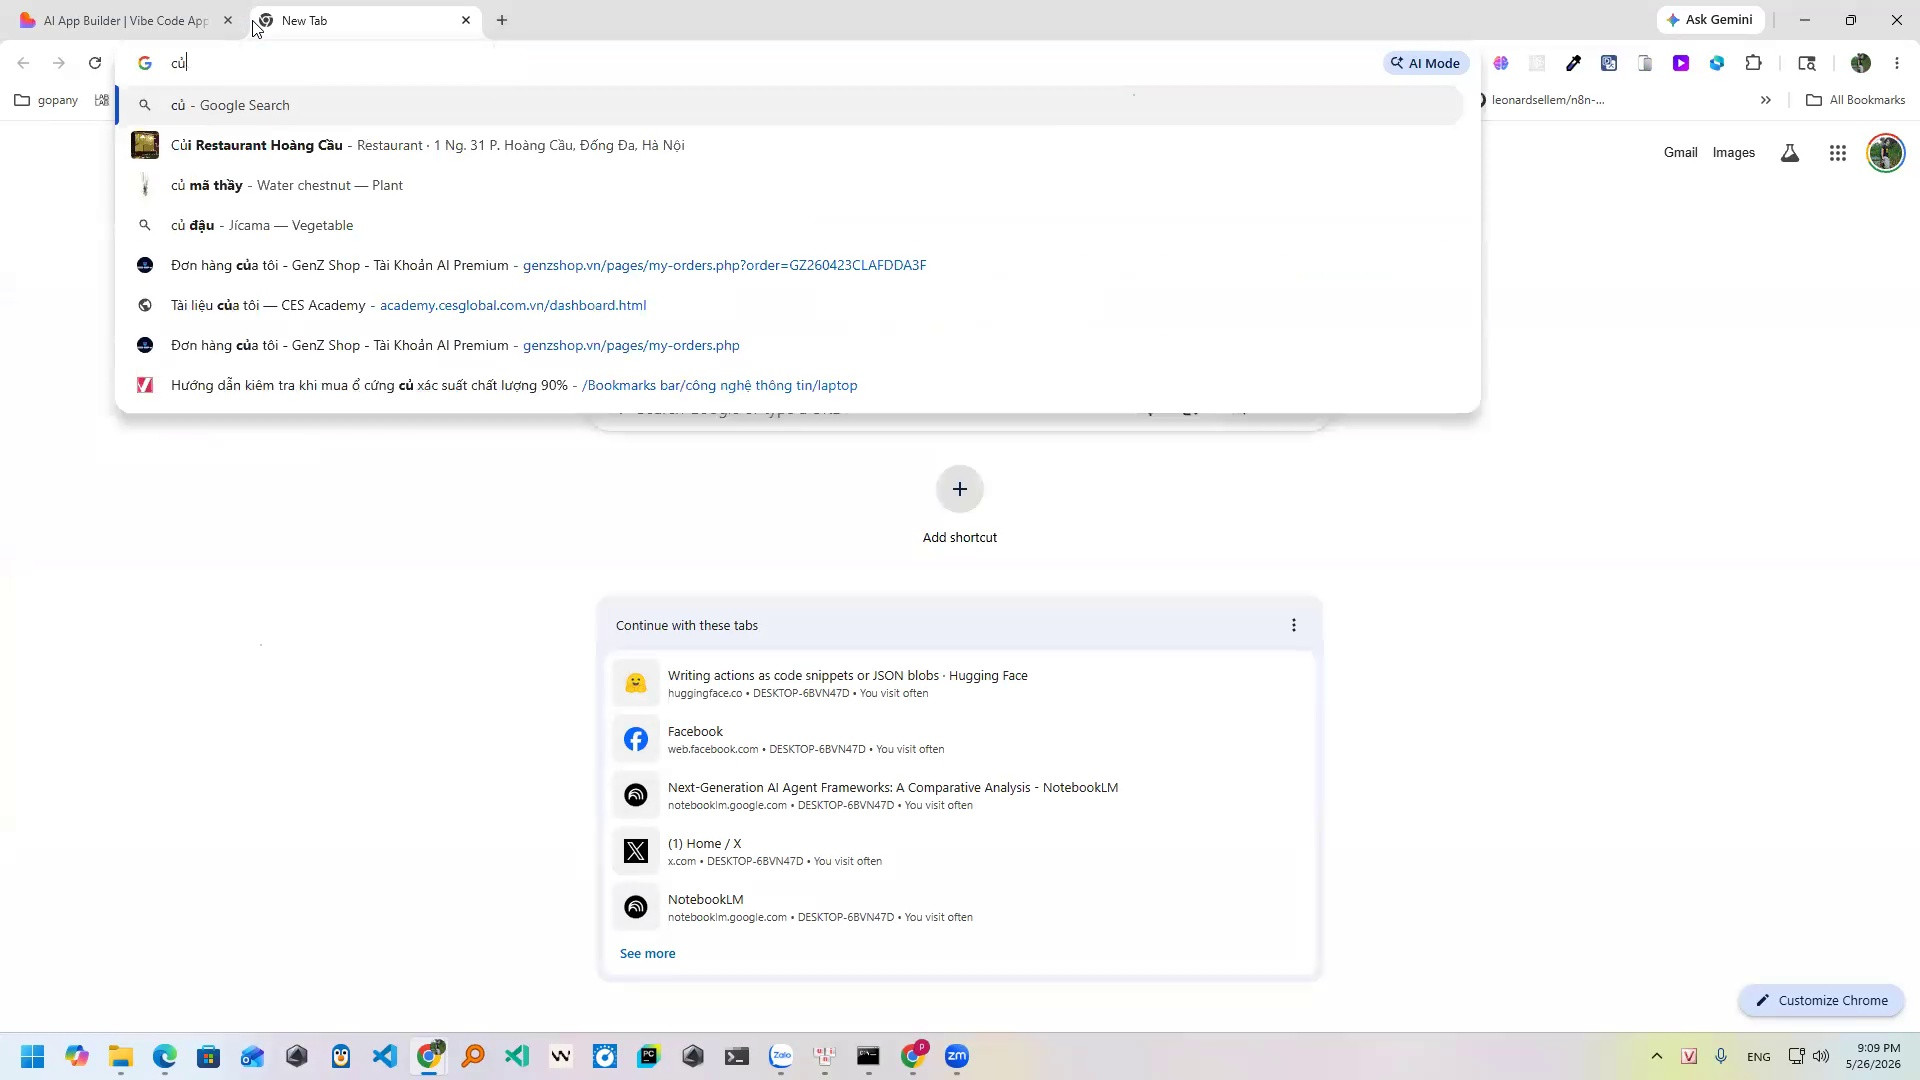Open the X Home tab suggestion icon
Screen dimensions: 1920x1080
pos(636,851)
